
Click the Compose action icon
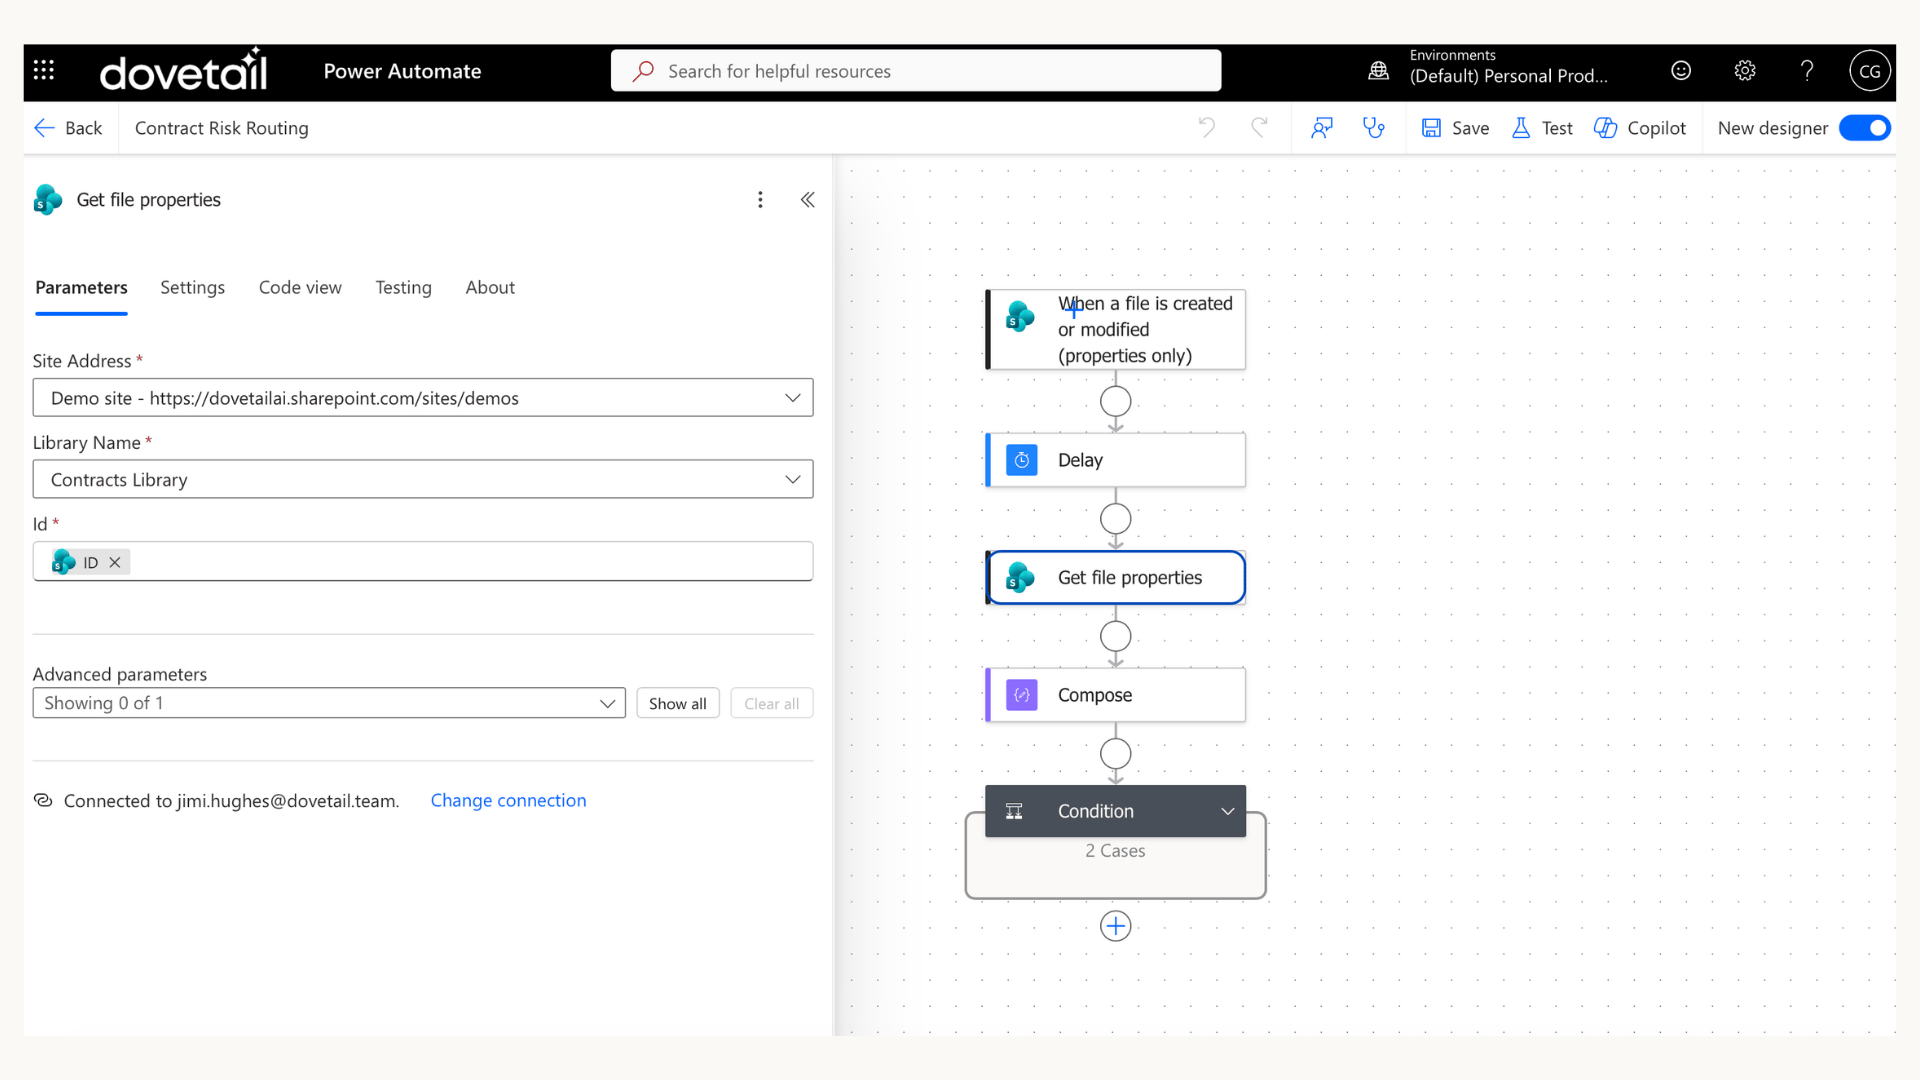click(x=1021, y=695)
